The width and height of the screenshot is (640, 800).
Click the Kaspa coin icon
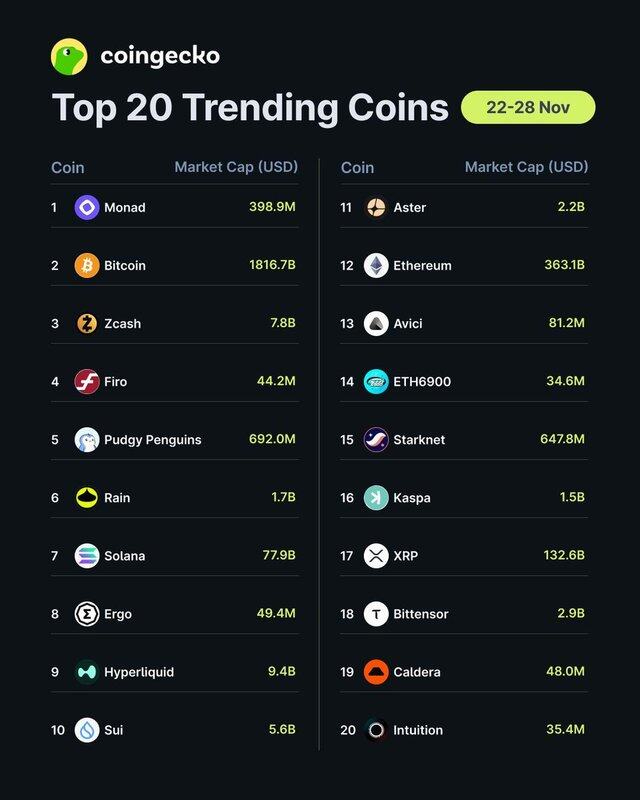[376, 498]
